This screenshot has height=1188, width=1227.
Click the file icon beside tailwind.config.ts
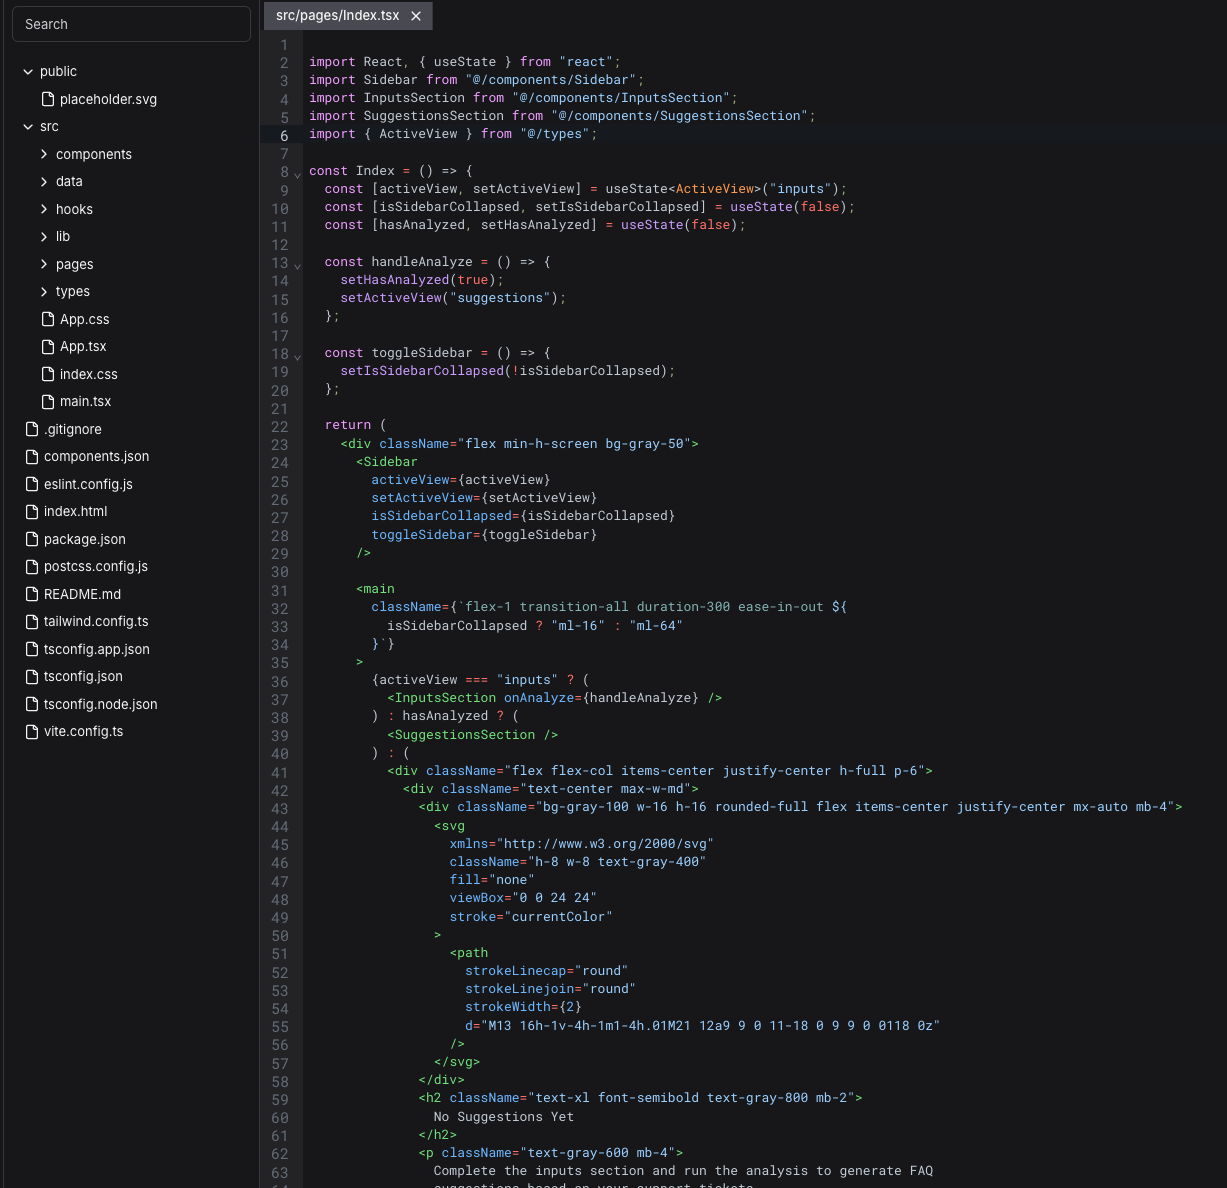(x=32, y=621)
